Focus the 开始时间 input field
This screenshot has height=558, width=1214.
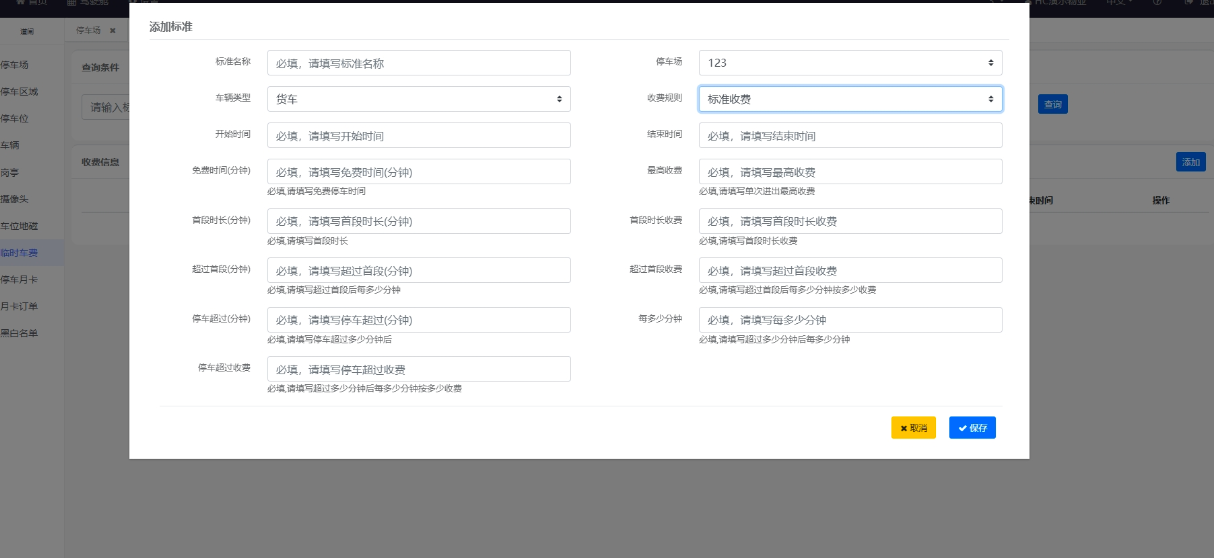[x=418, y=135]
